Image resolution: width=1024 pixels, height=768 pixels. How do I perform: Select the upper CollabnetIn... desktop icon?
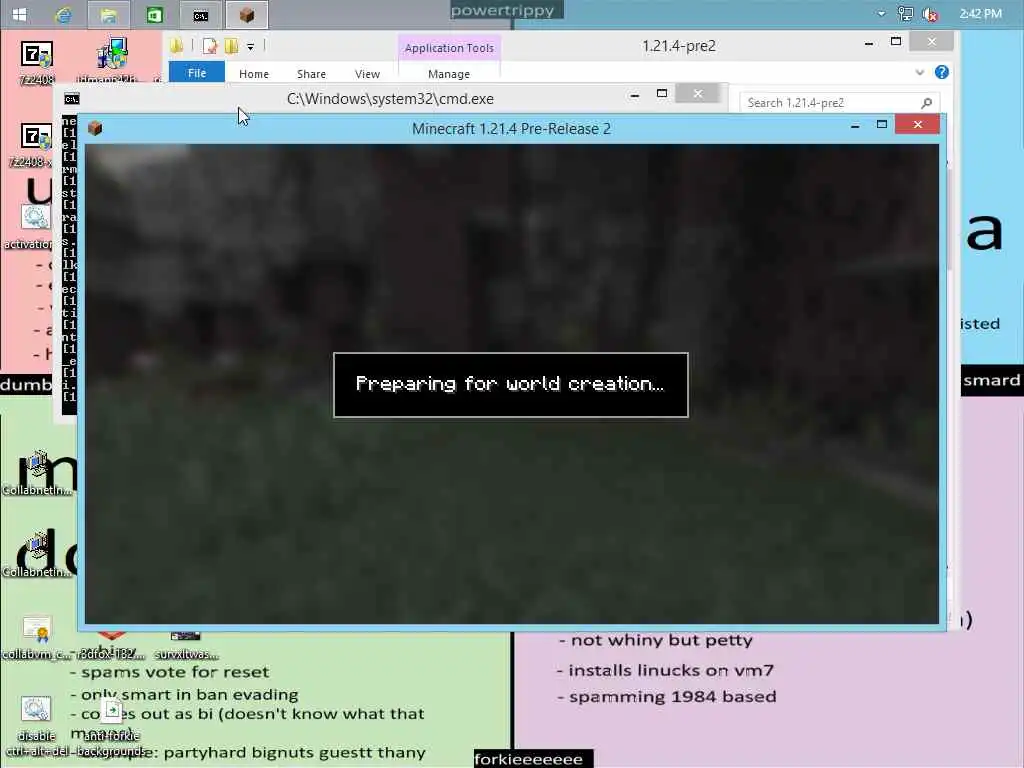[x=37, y=473]
